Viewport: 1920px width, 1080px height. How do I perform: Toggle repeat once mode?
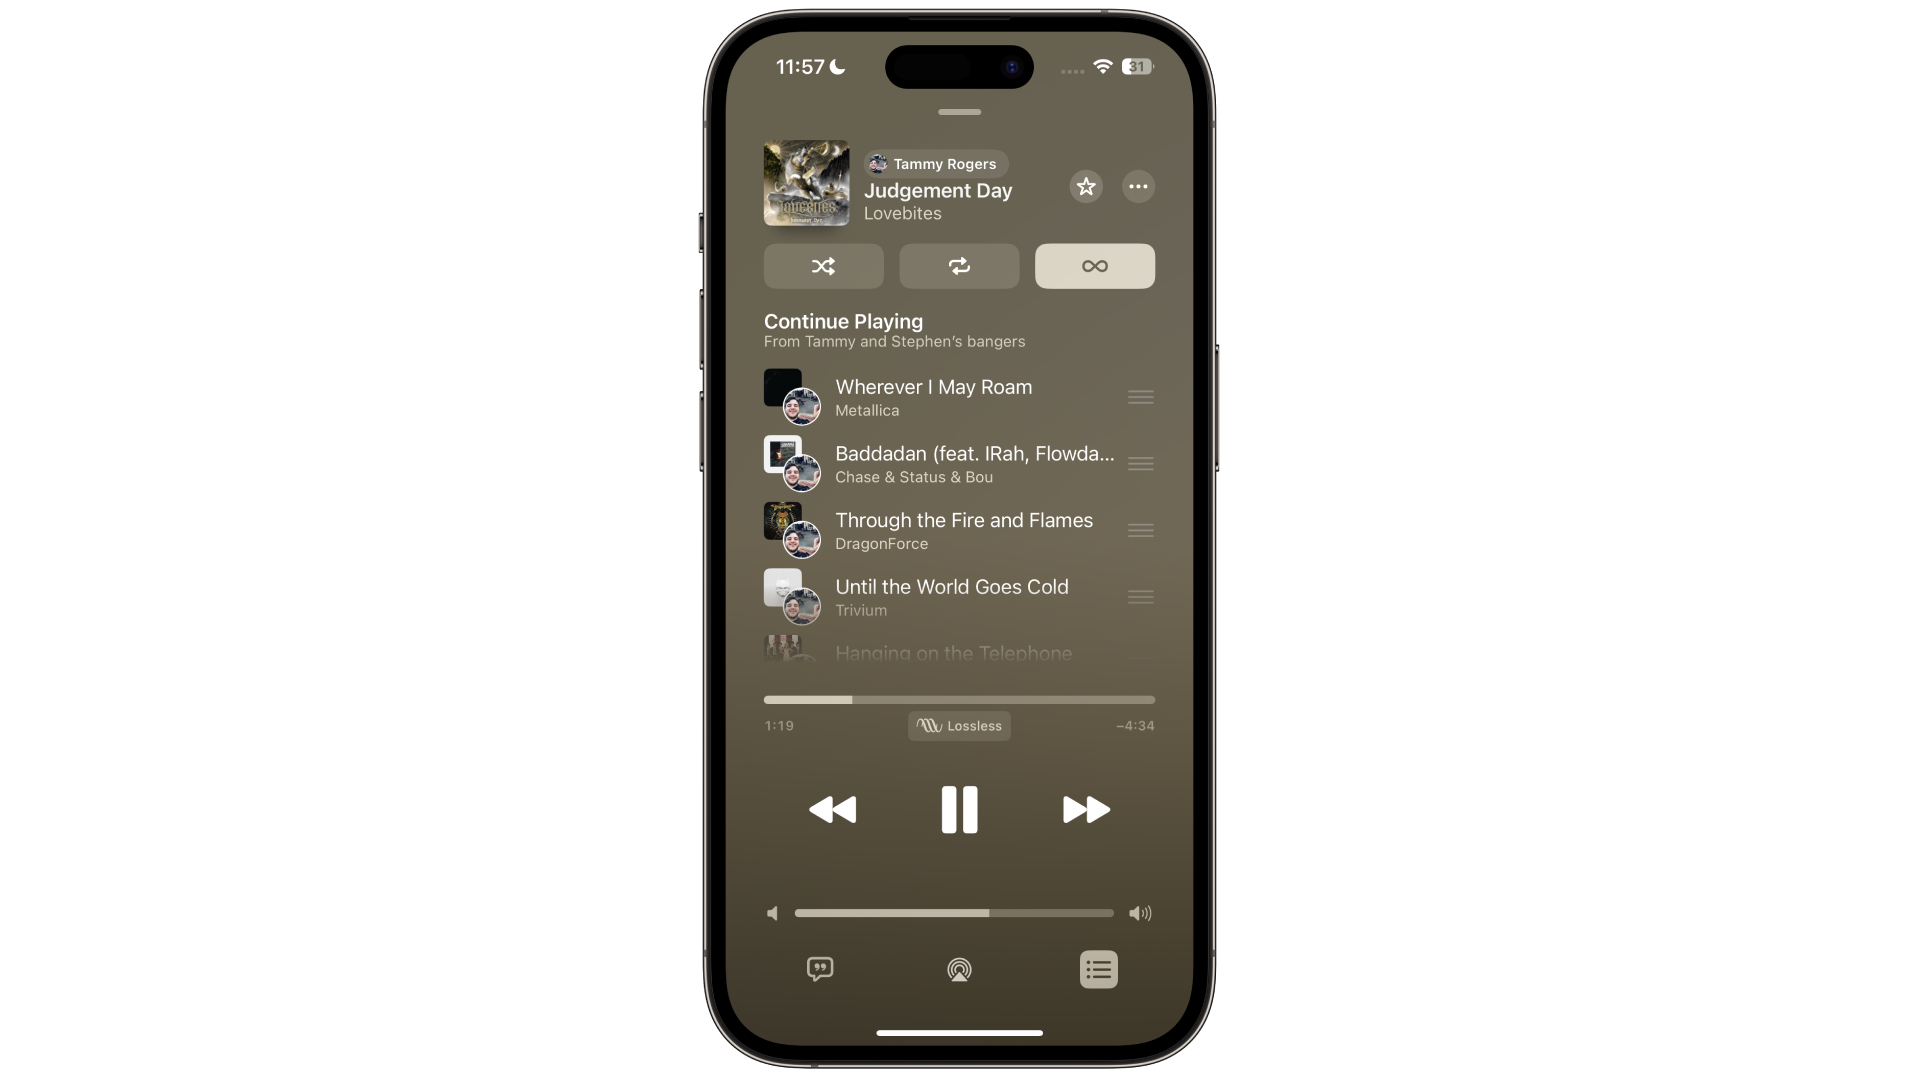pos(959,265)
